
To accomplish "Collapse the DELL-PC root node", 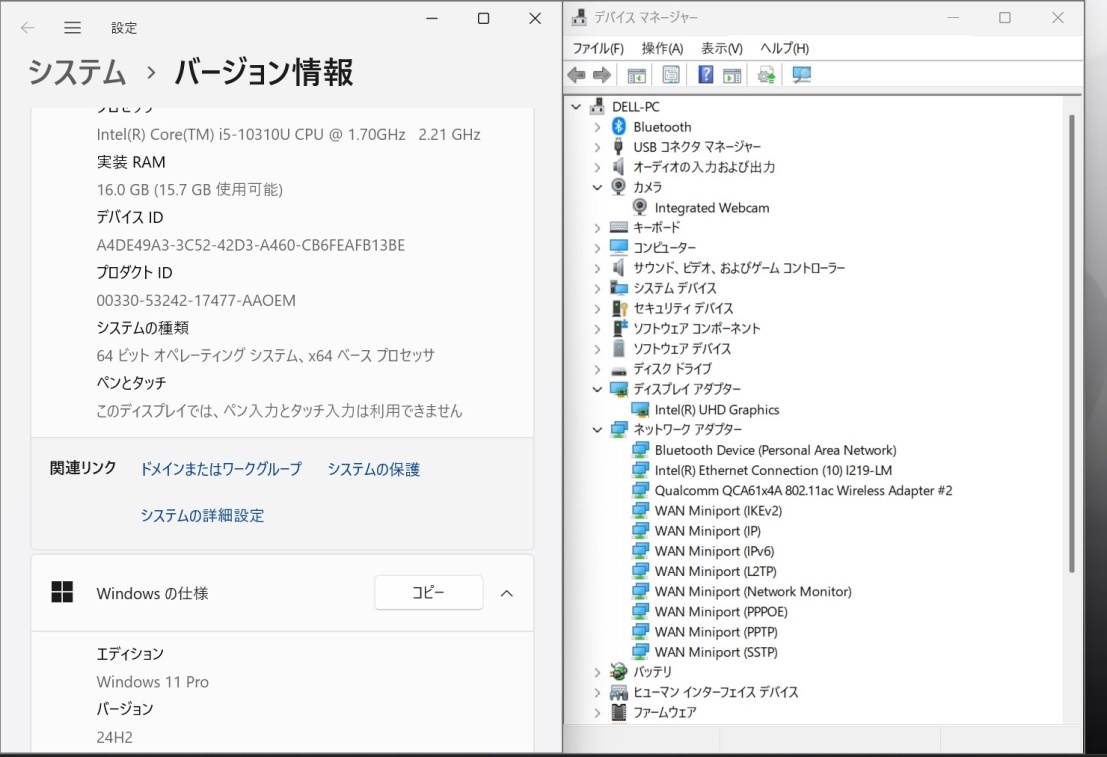I will click(576, 107).
